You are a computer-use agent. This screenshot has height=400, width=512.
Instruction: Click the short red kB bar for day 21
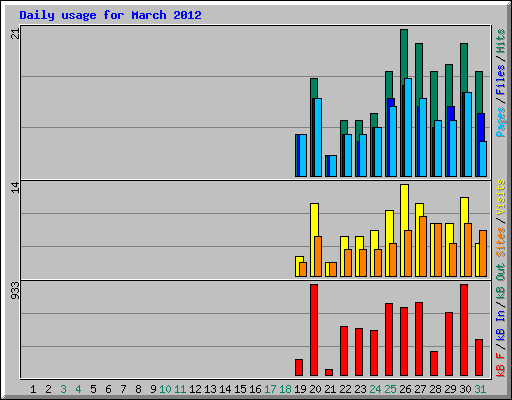pyautogui.click(x=329, y=373)
